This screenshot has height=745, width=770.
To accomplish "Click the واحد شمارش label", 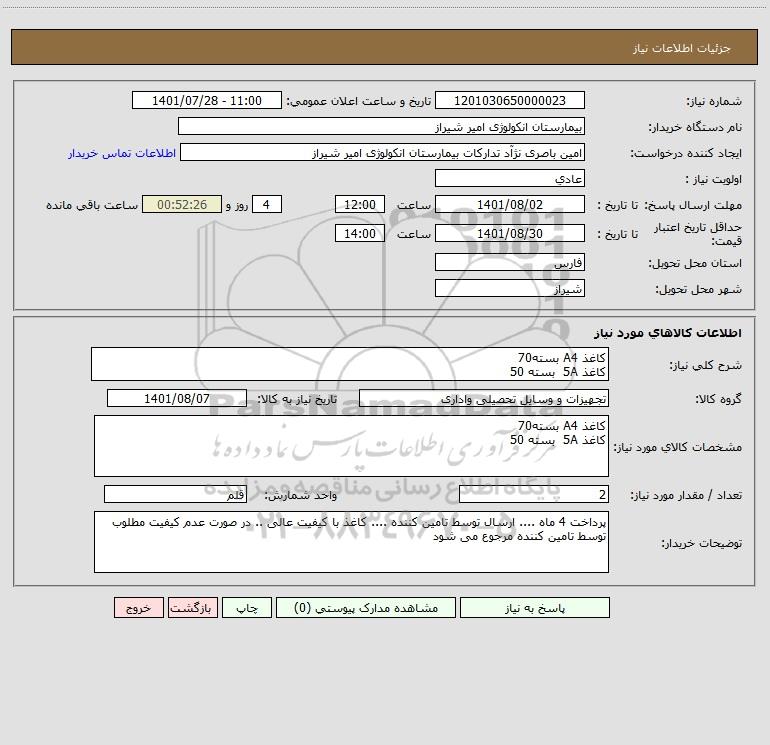I will pyautogui.click(x=301, y=496).
